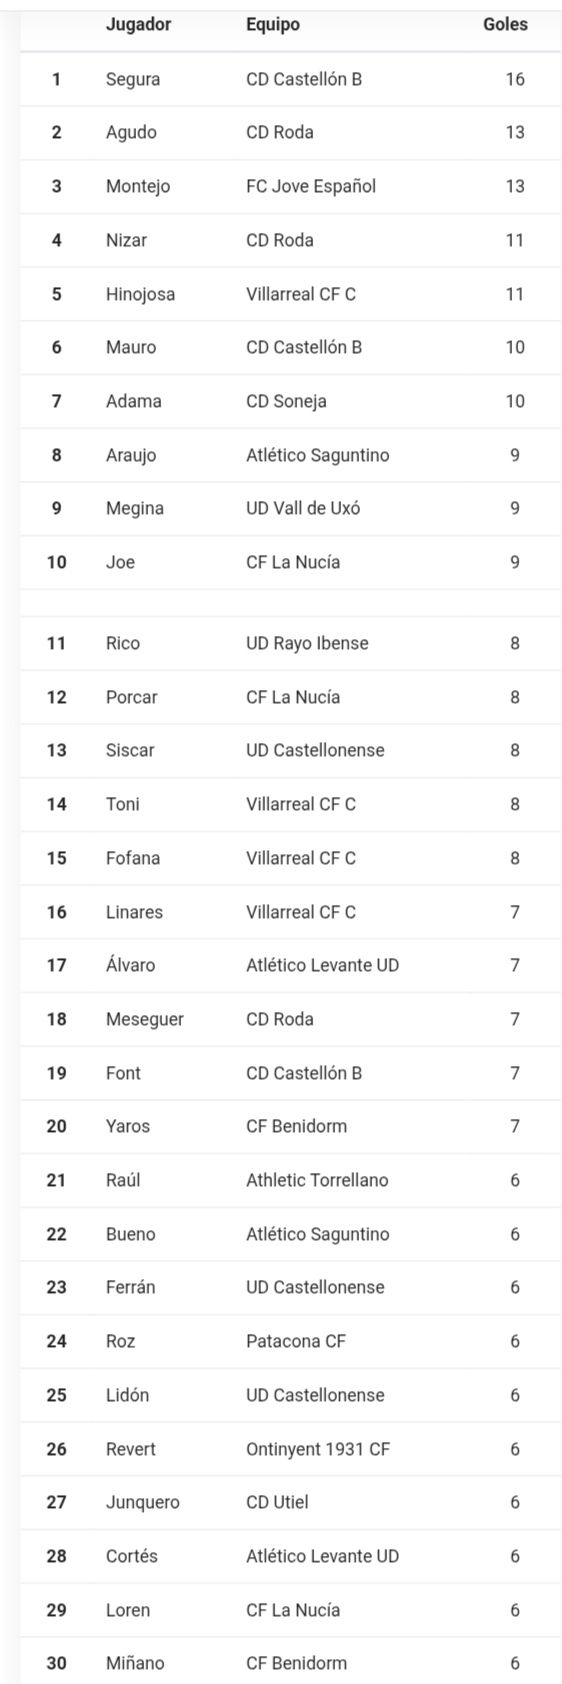Select player Joe from CF La Nucía
The image size is (562, 1684).
(120, 562)
